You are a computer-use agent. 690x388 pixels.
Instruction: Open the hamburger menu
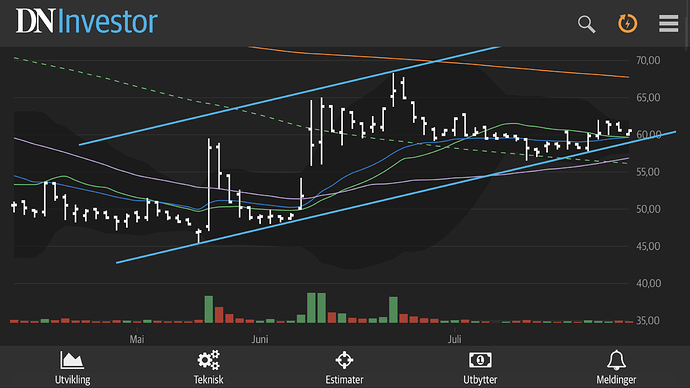tap(668, 24)
